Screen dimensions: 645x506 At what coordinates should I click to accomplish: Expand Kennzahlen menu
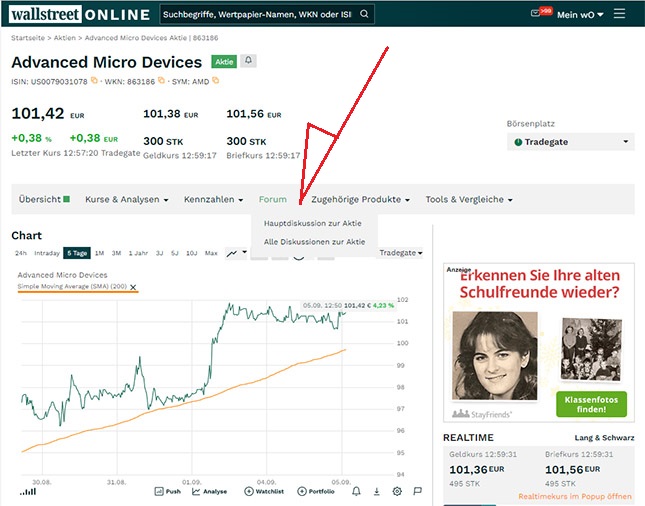[x=213, y=200]
